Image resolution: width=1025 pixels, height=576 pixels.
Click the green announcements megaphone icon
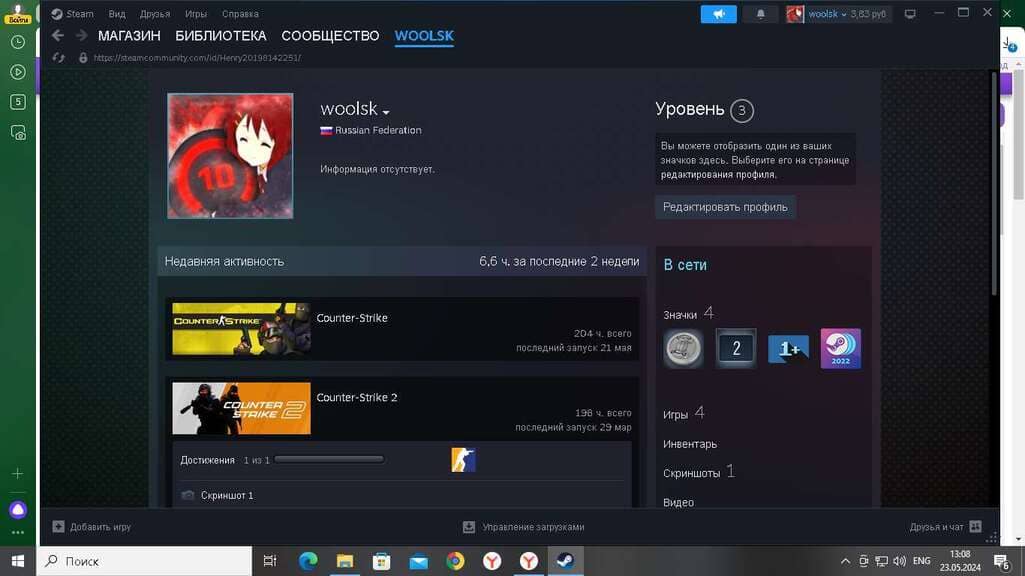(718, 14)
